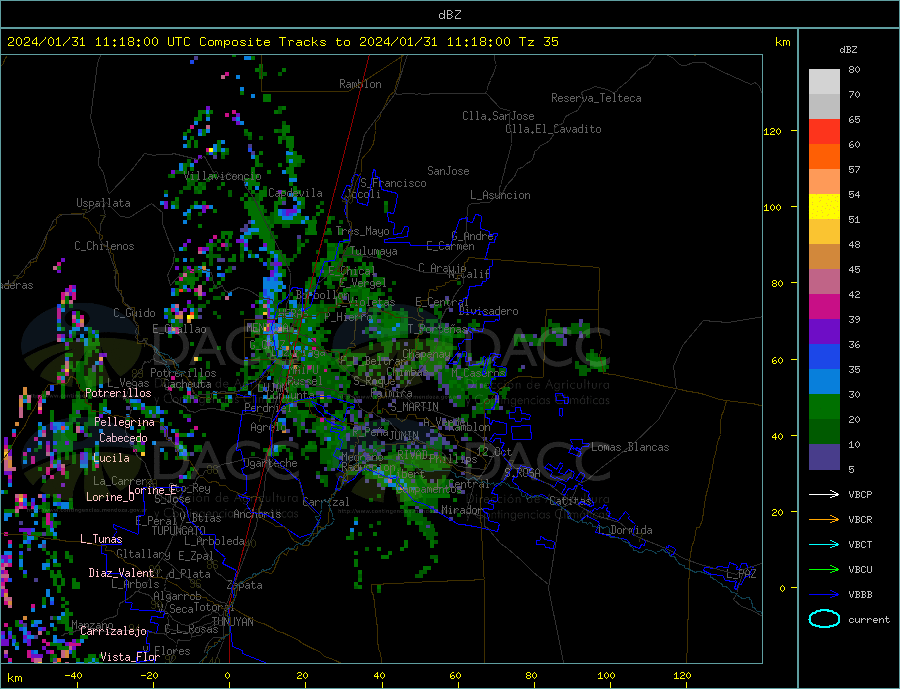The image size is (900, 689).
Task: Click the Divisadero map label
Action: [488, 311]
